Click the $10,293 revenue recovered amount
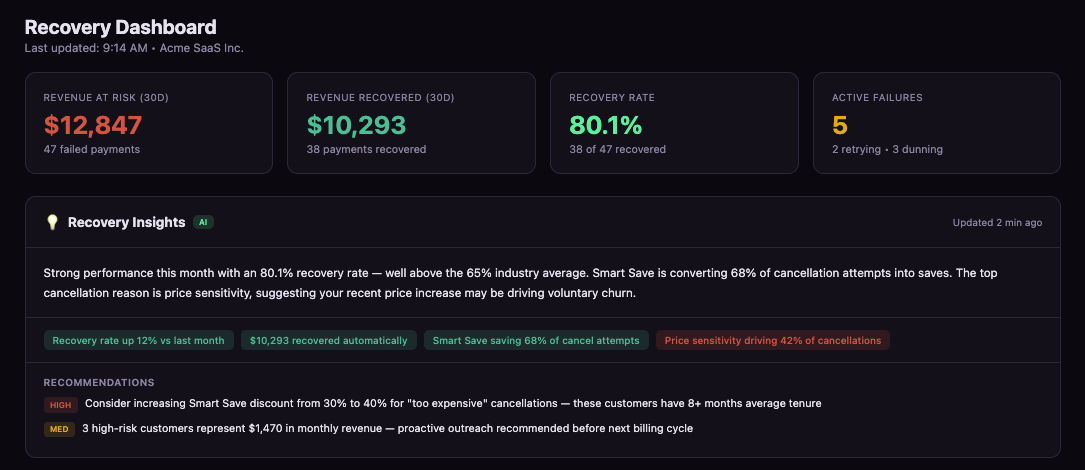Screen dimensions: 1085x470 pos(356,125)
